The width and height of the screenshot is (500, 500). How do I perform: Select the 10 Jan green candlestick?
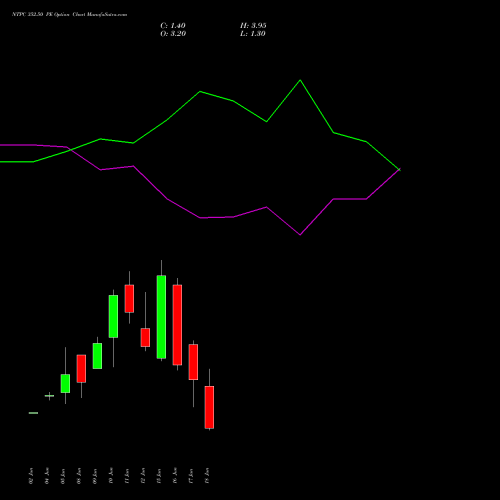click(113, 316)
